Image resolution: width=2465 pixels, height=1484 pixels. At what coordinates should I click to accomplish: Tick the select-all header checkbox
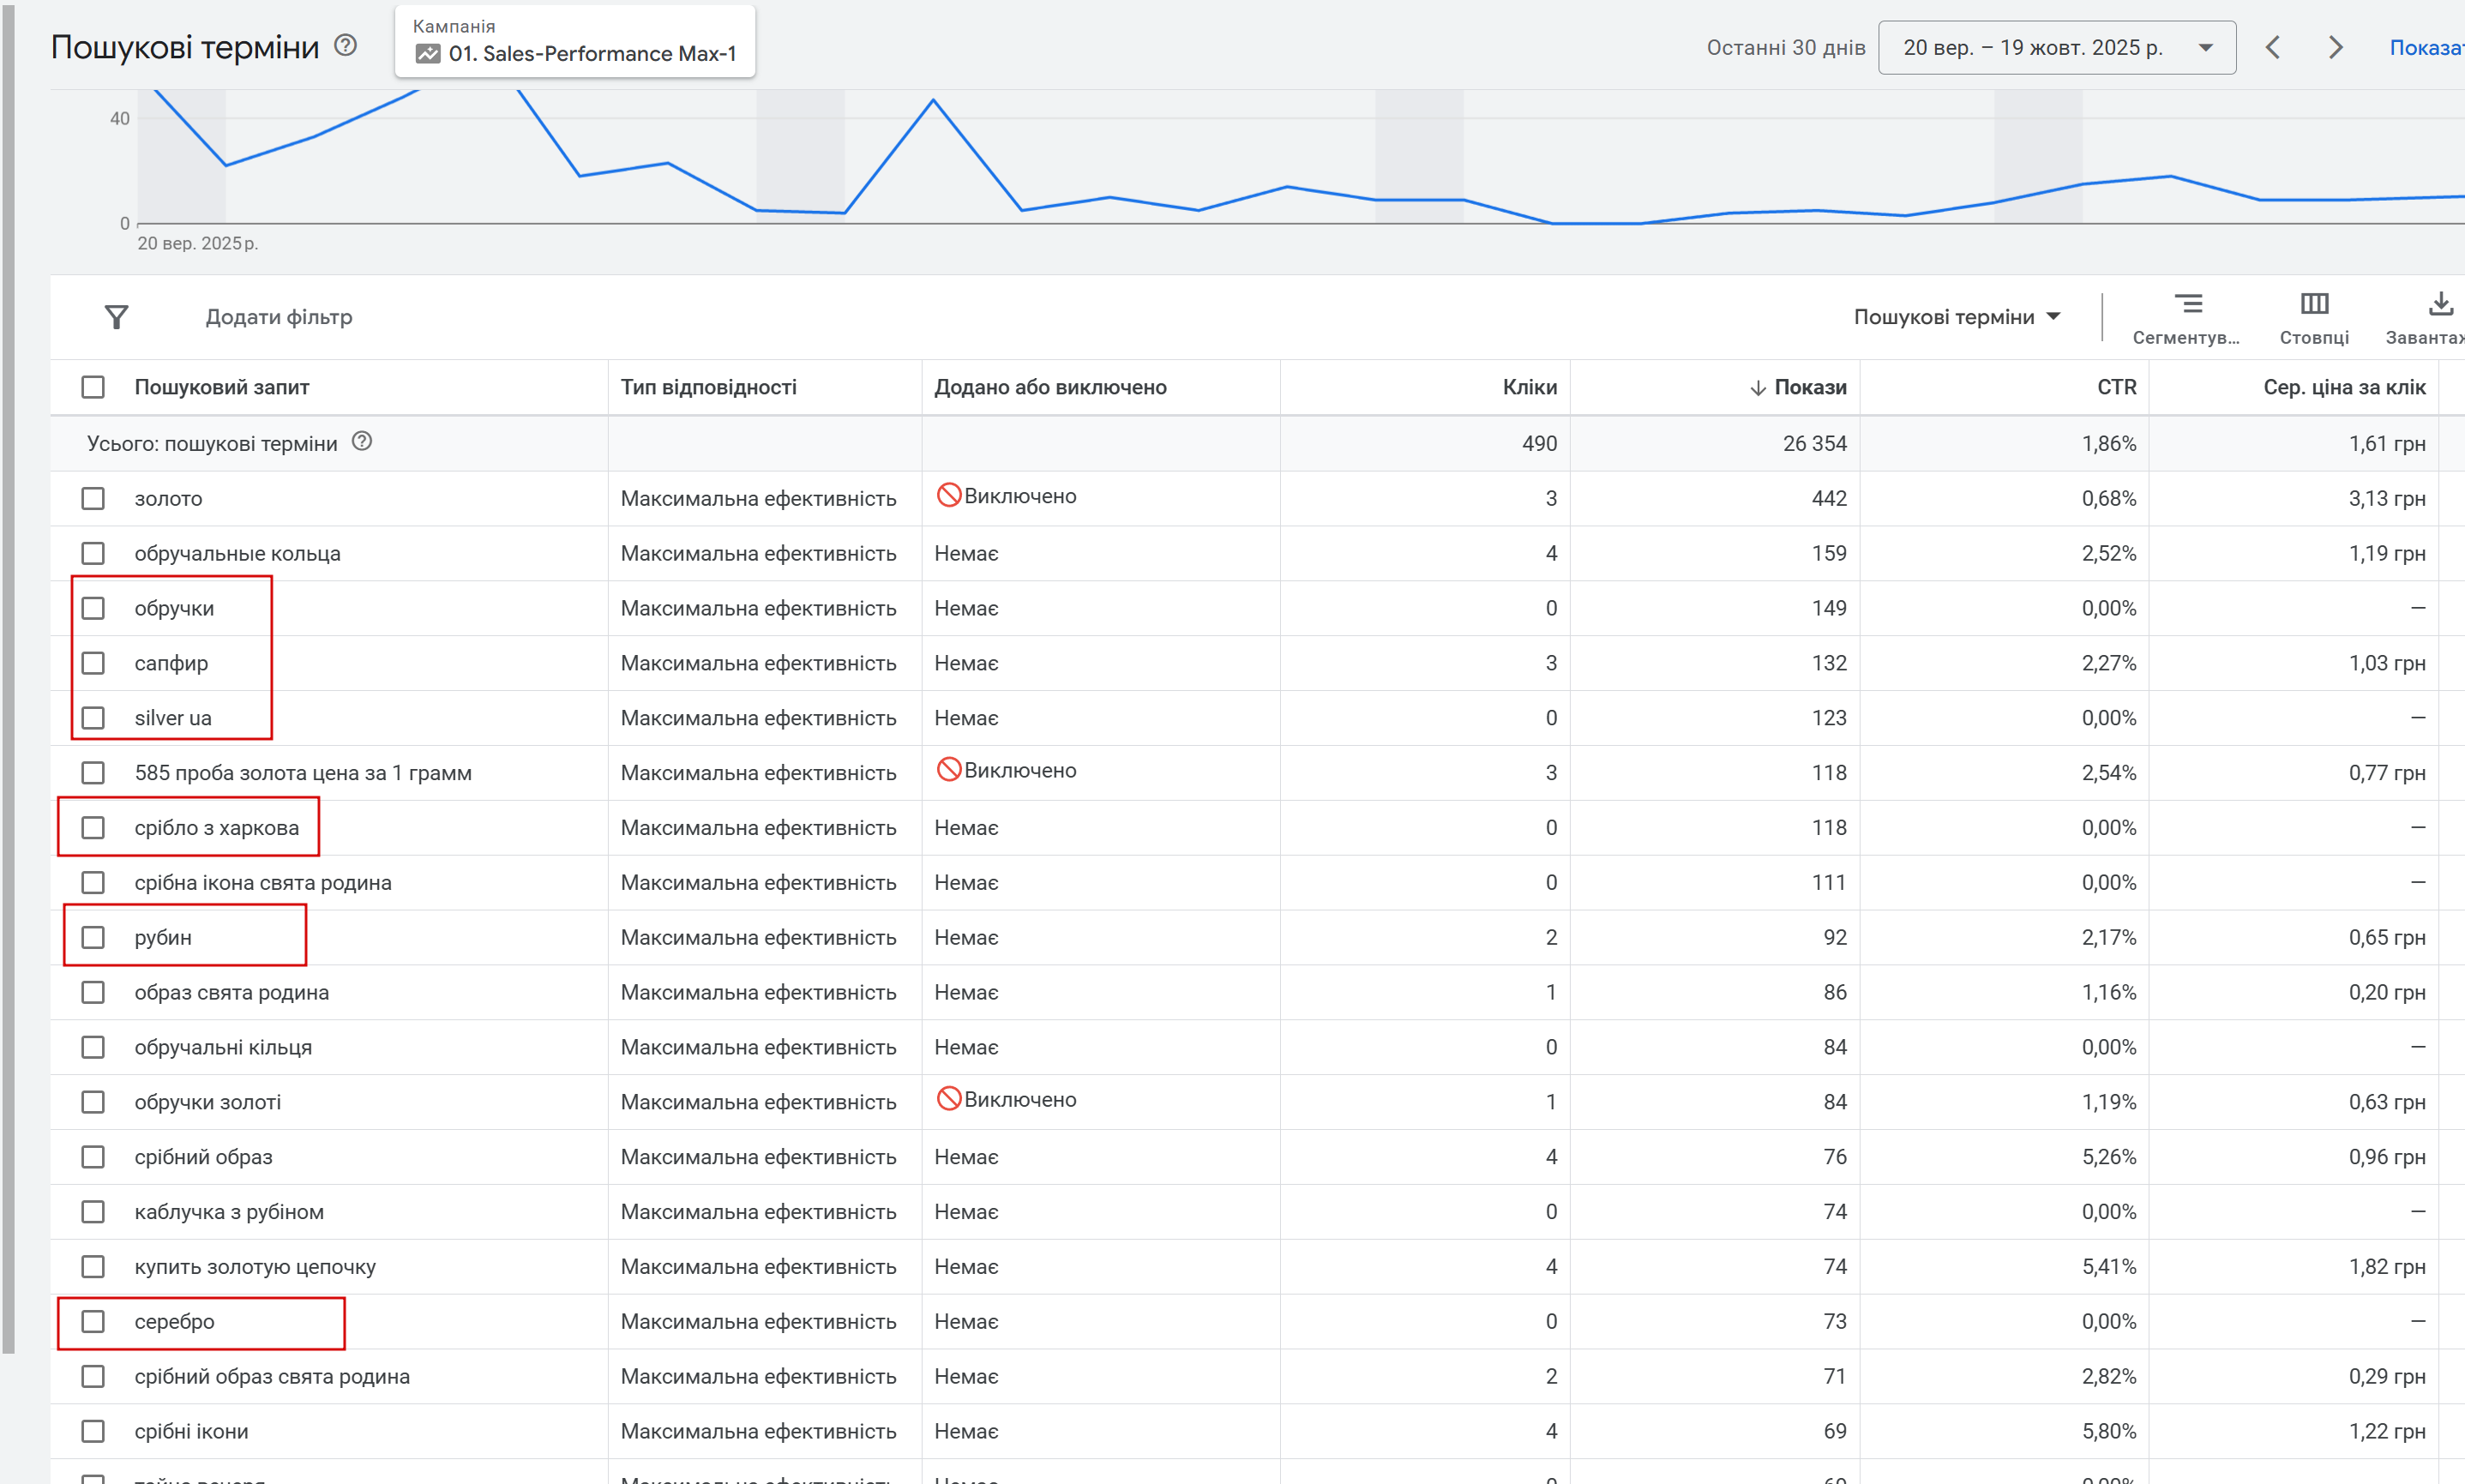[93, 387]
